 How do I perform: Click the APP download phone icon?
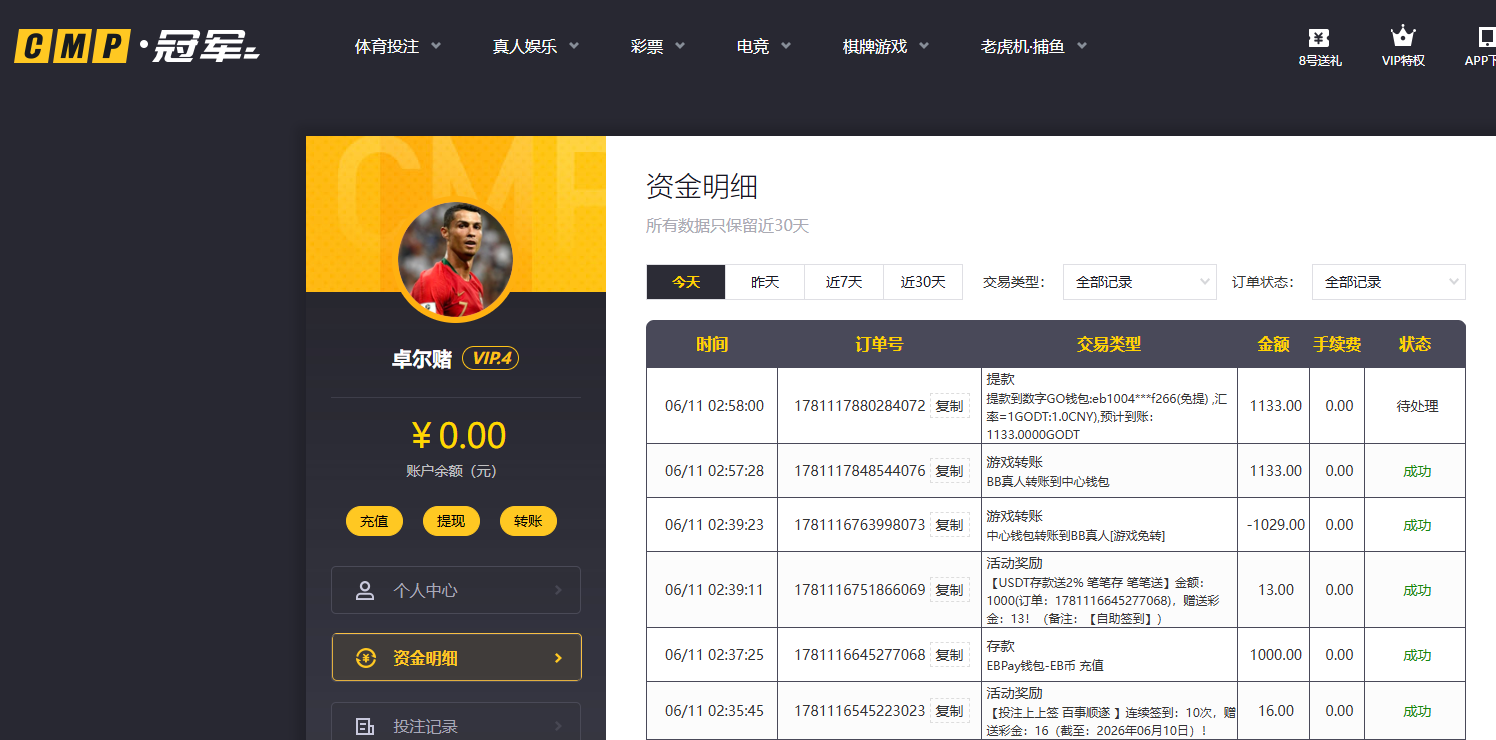1487,37
